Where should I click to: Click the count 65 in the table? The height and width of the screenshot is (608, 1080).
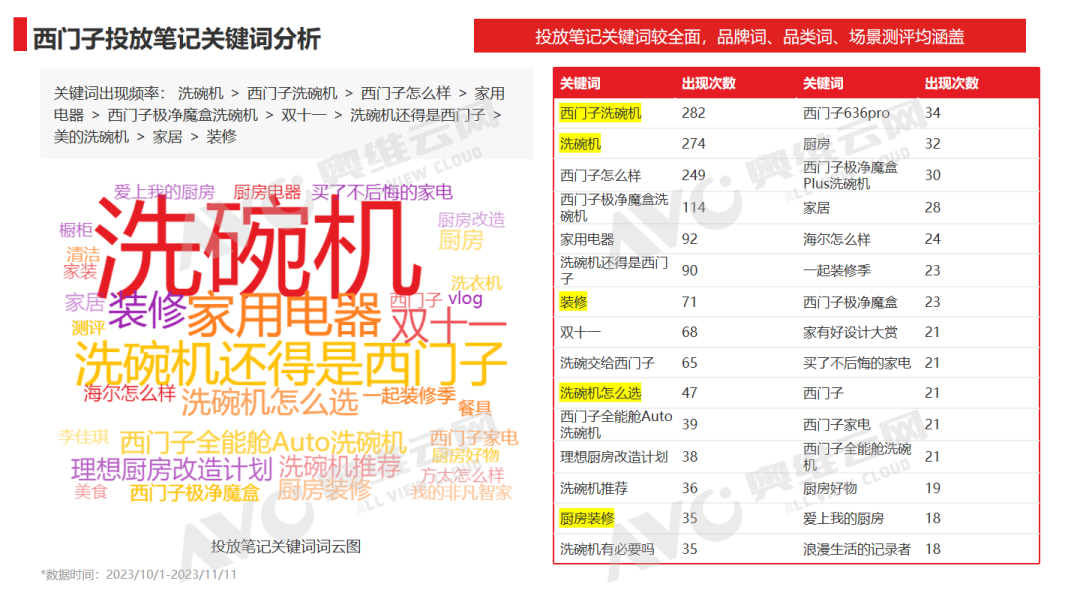pyautogui.click(x=689, y=363)
